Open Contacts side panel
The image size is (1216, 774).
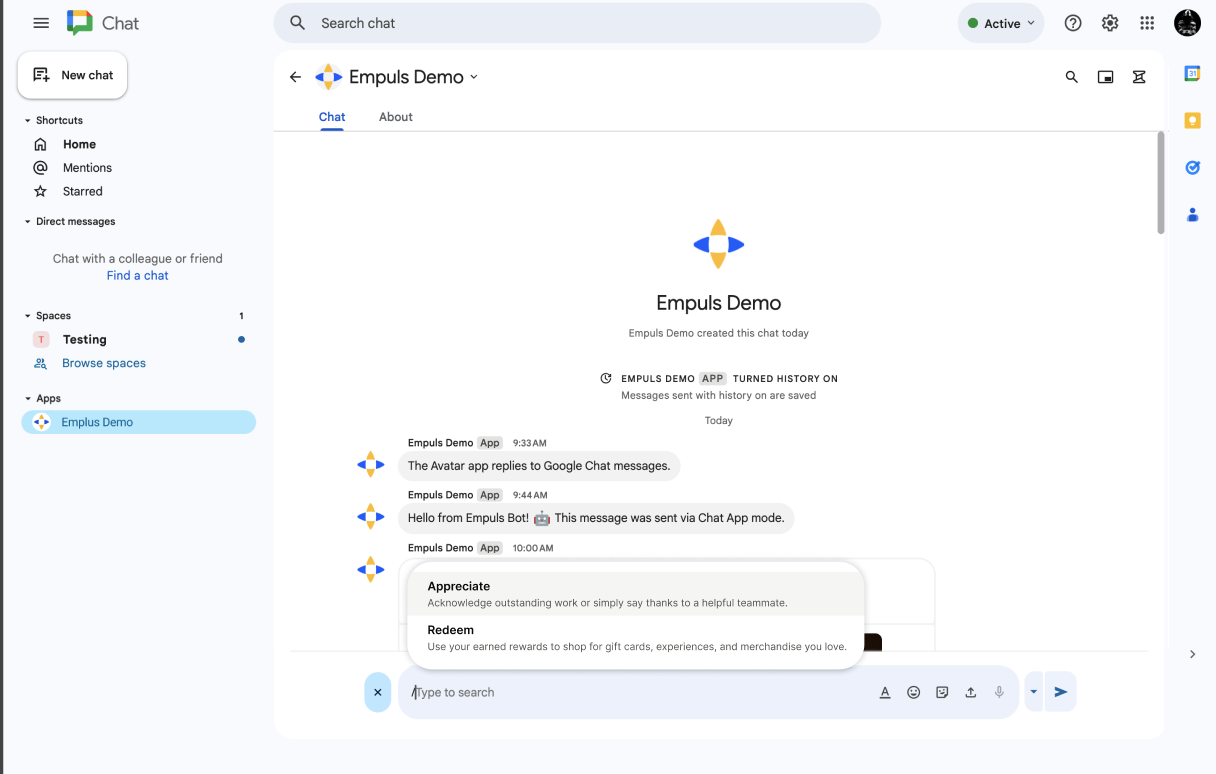(1192, 214)
